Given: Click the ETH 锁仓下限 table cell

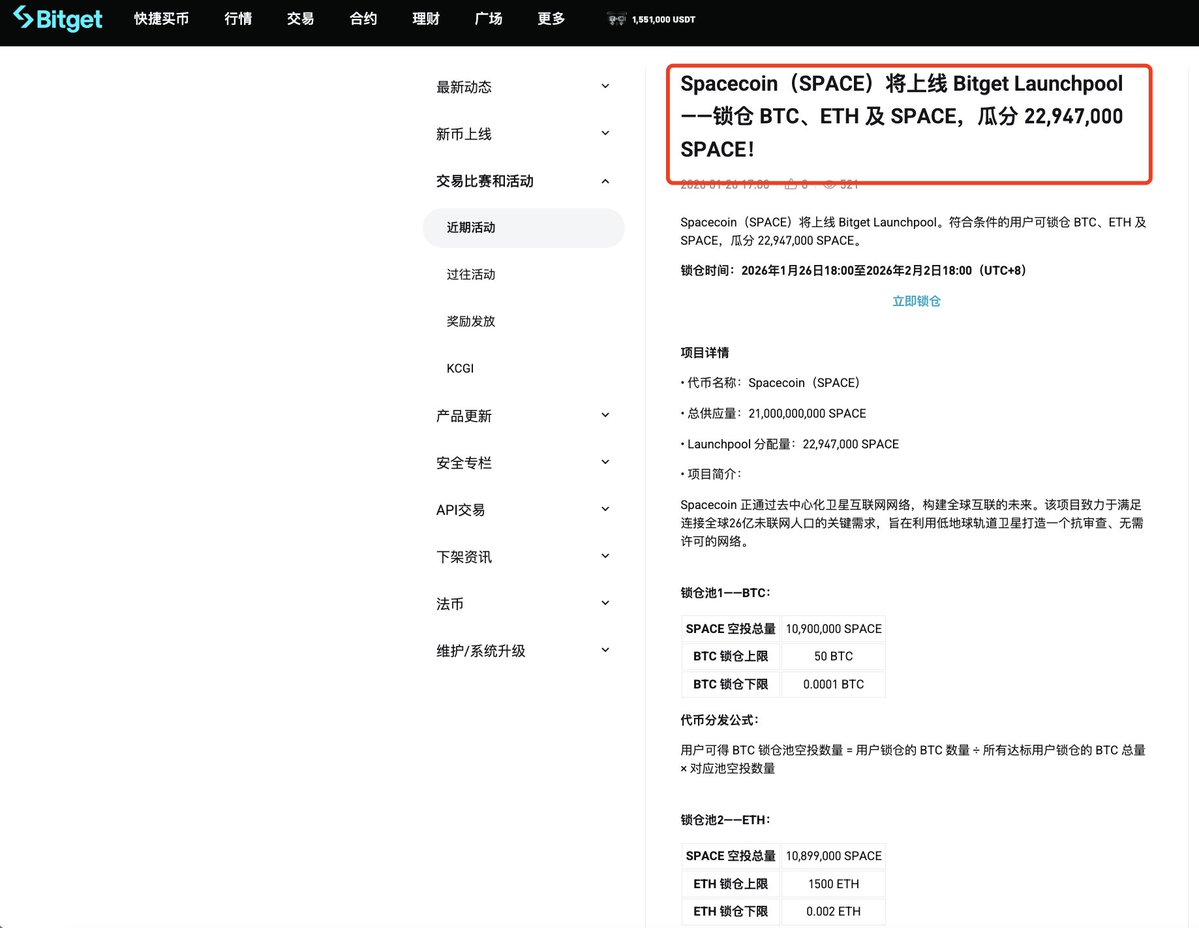Looking at the screenshot, I should (x=731, y=911).
